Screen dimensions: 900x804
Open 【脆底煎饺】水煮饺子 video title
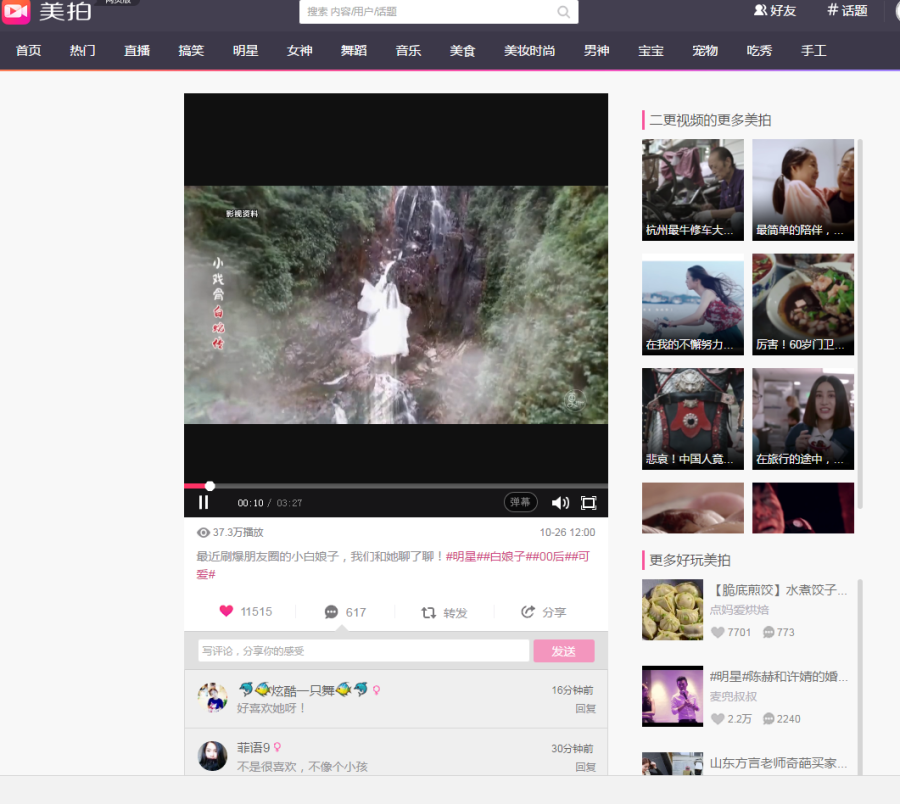click(778, 590)
